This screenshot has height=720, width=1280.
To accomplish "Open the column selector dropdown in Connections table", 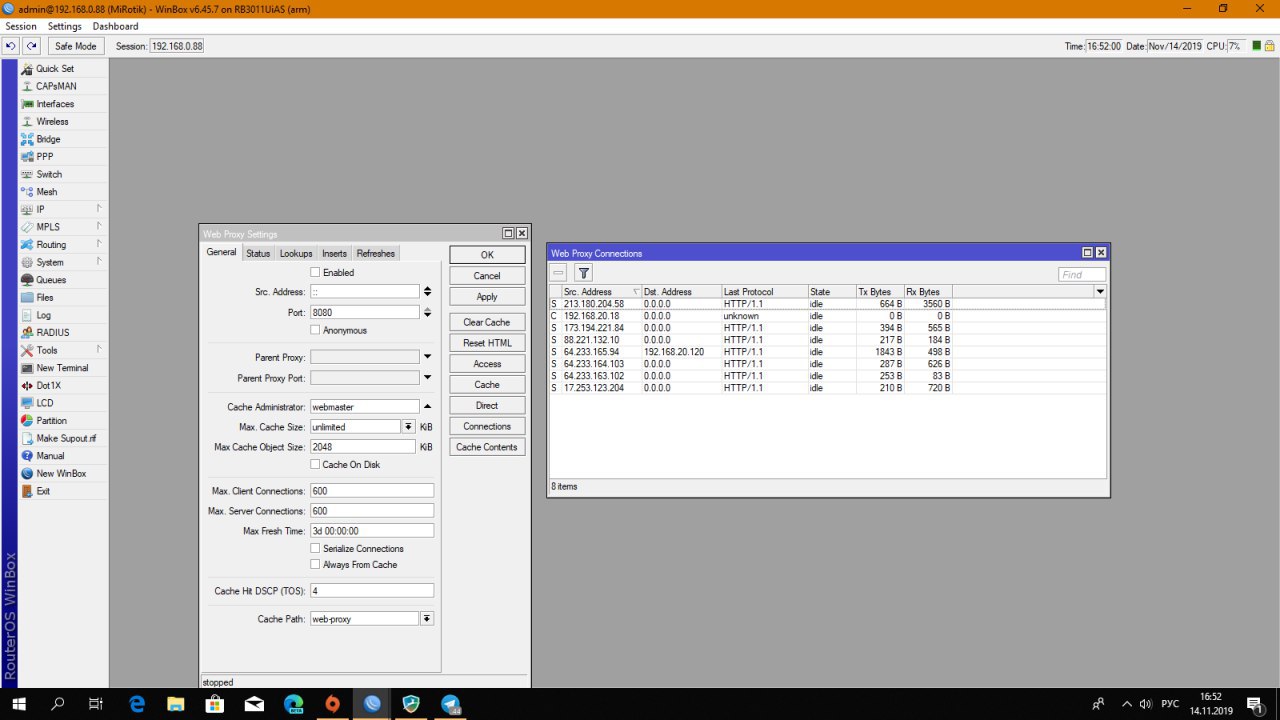I will (x=1101, y=292).
